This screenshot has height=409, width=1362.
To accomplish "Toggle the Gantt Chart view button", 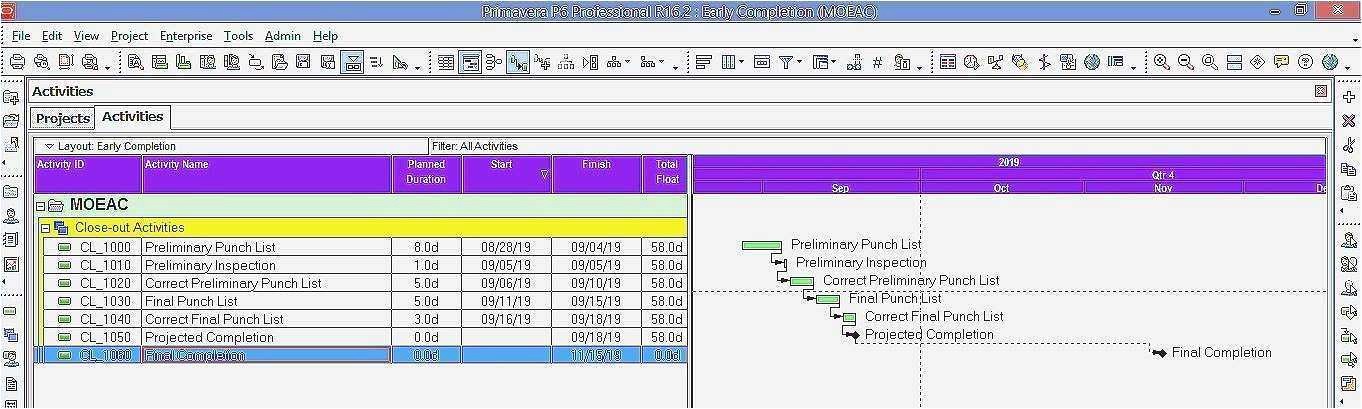I will (x=470, y=62).
